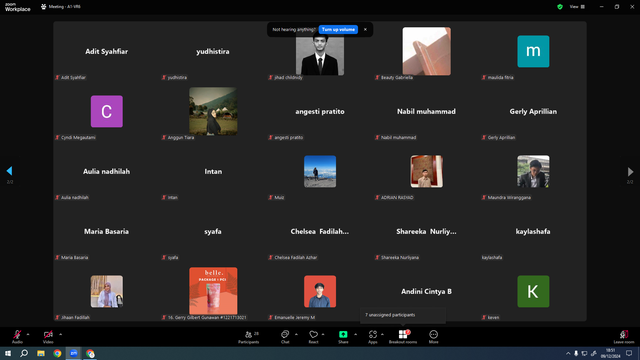The image size is (640, 360).
Task: Select keven's green K avatar
Action: click(533, 291)
